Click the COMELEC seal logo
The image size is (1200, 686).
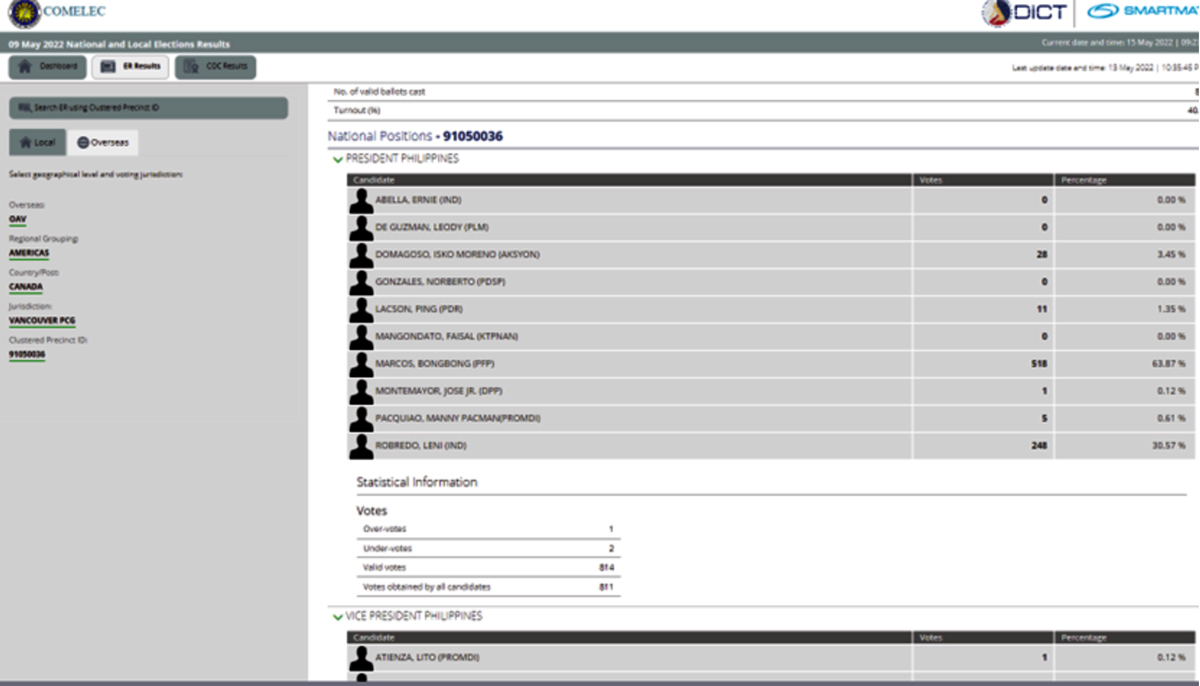(24, 13)
